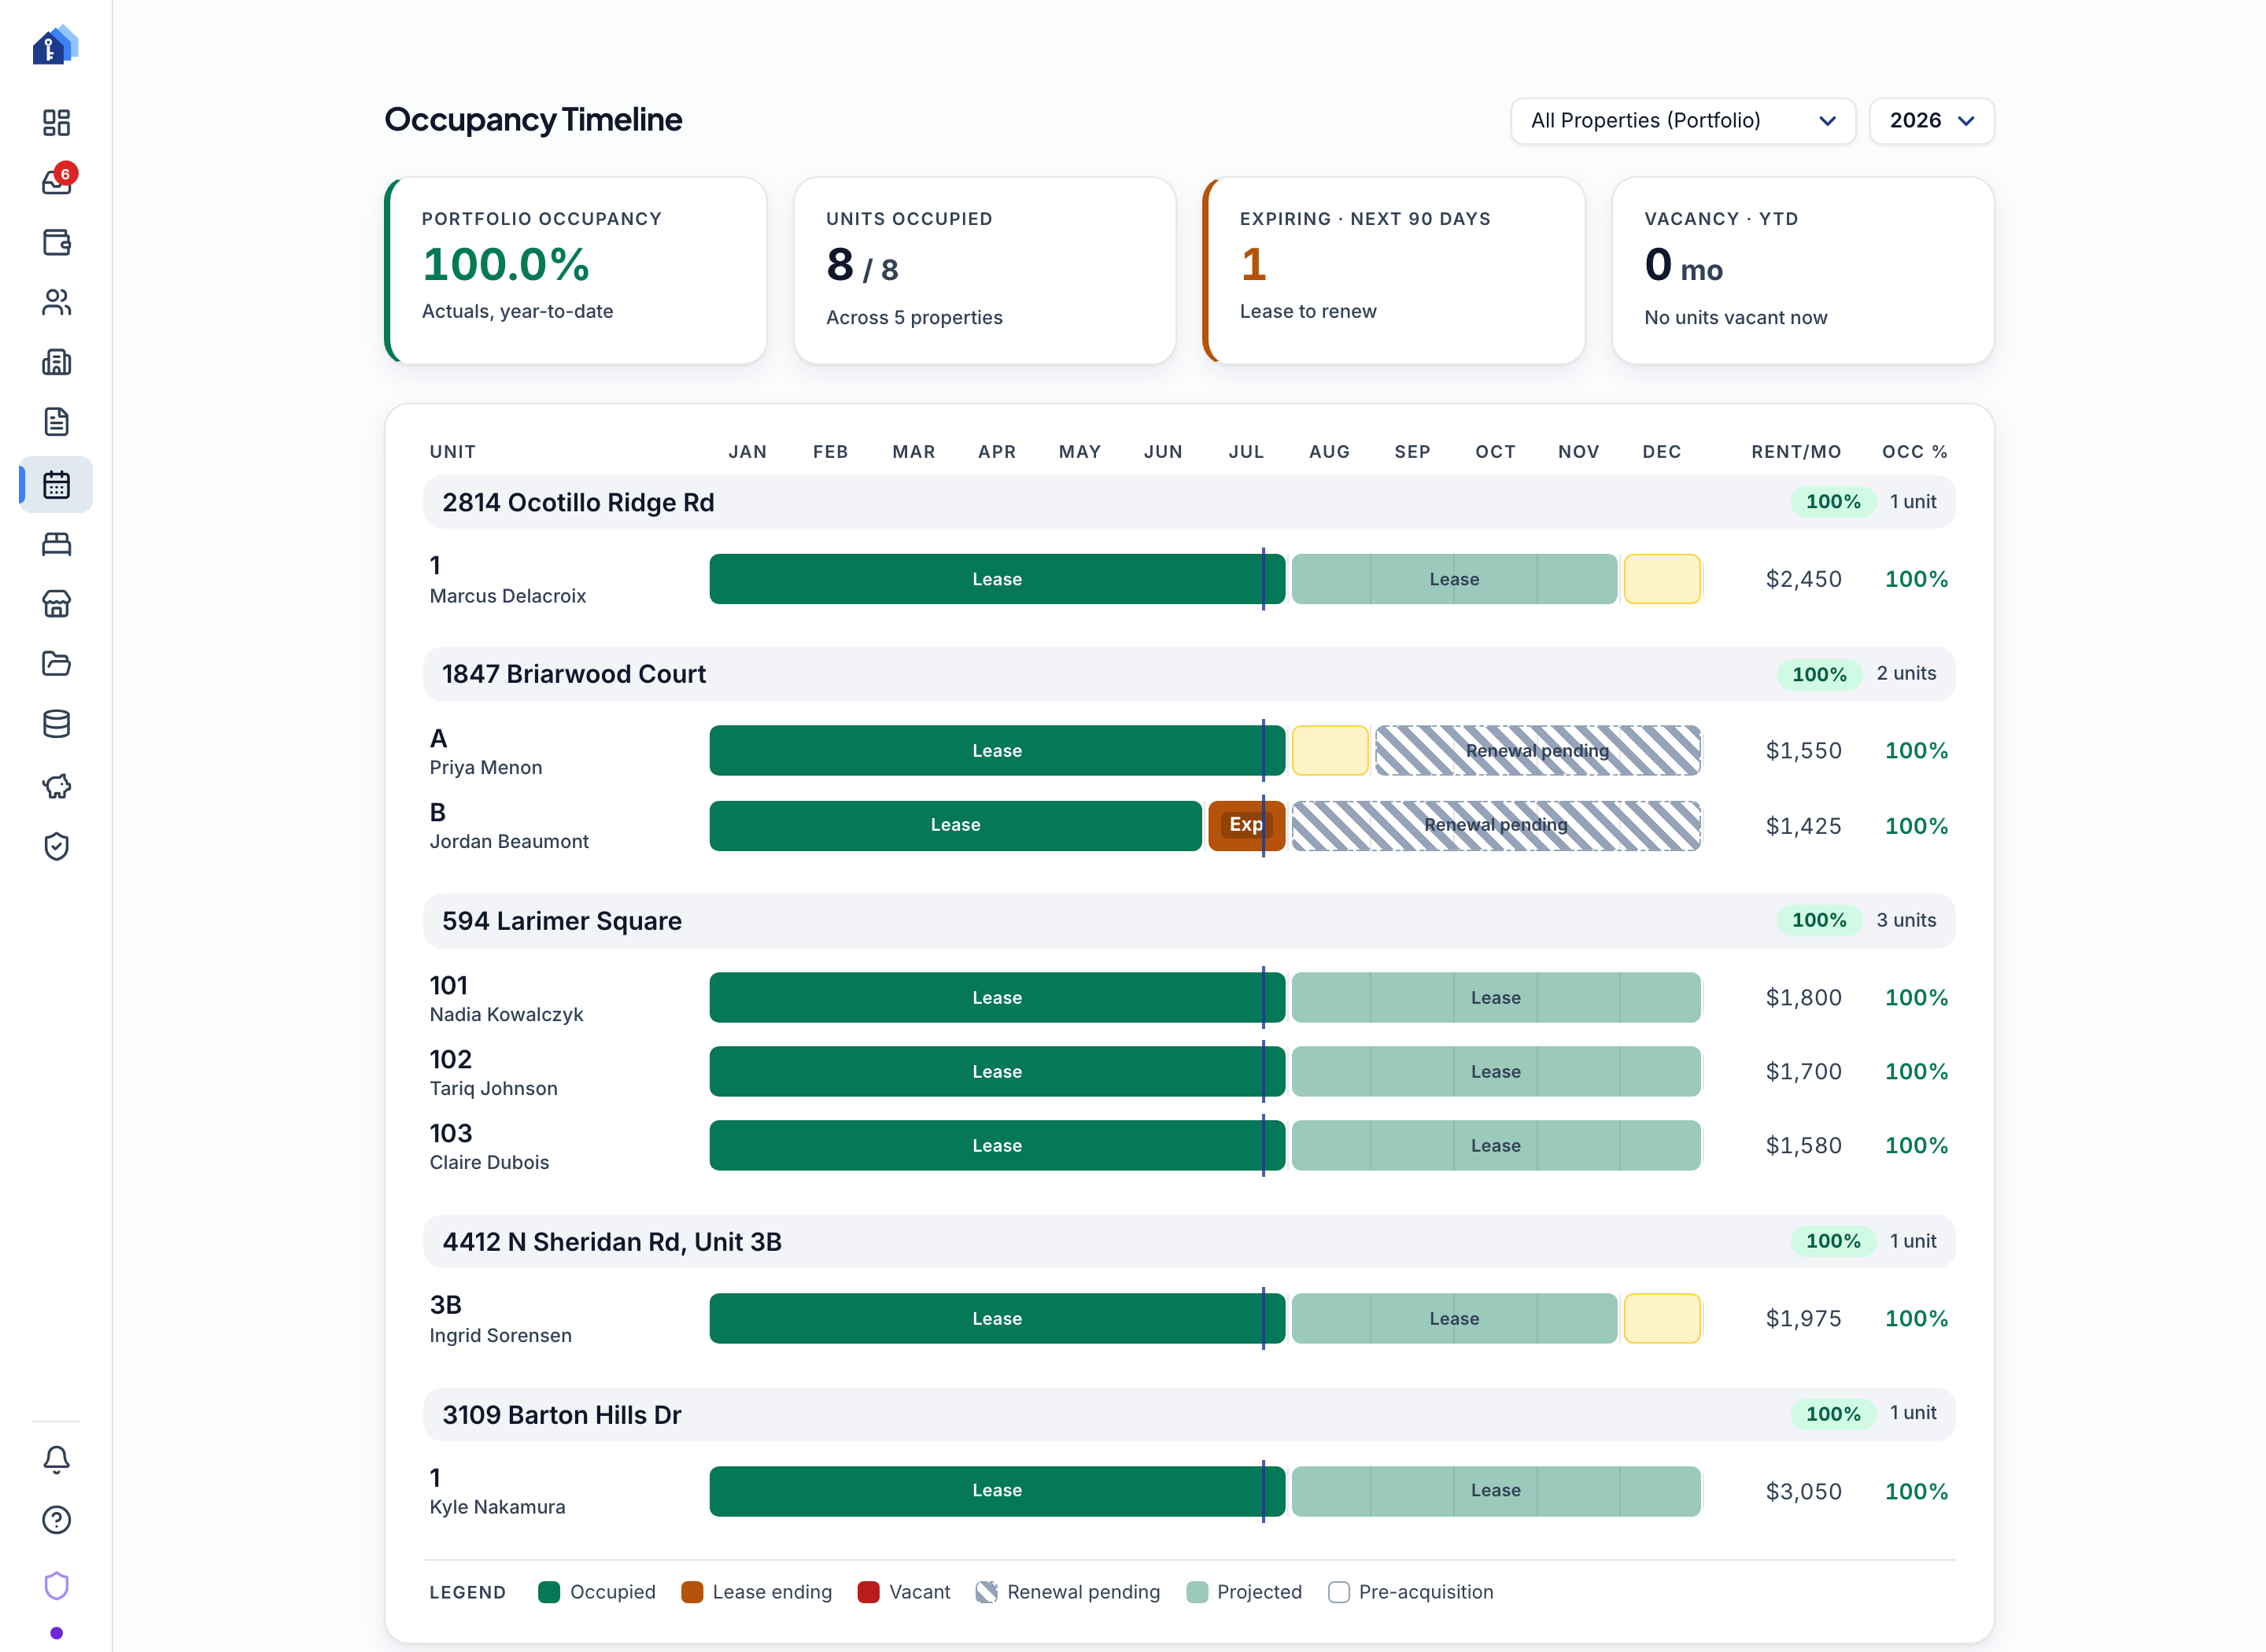Click the Renewal pending legend hatched swatch
Viewport: 2266px width, 1652px height.
tap(987, 1593)
